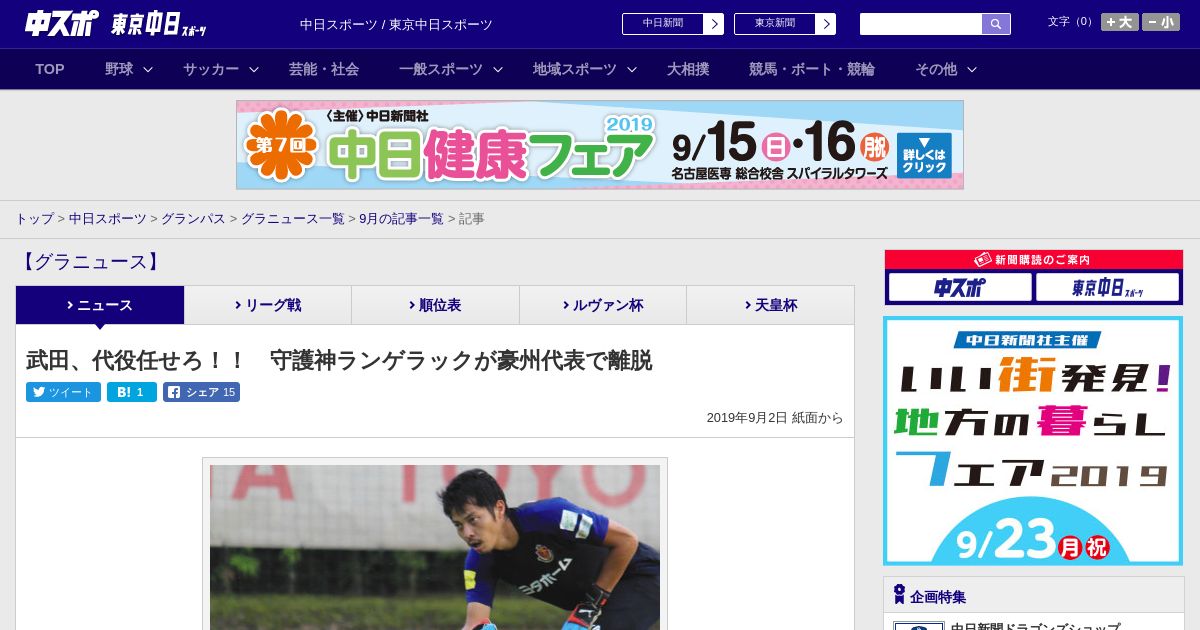Open the サッカー menu
This screenshot has width=1200, height=630.
tap(211, 69)
